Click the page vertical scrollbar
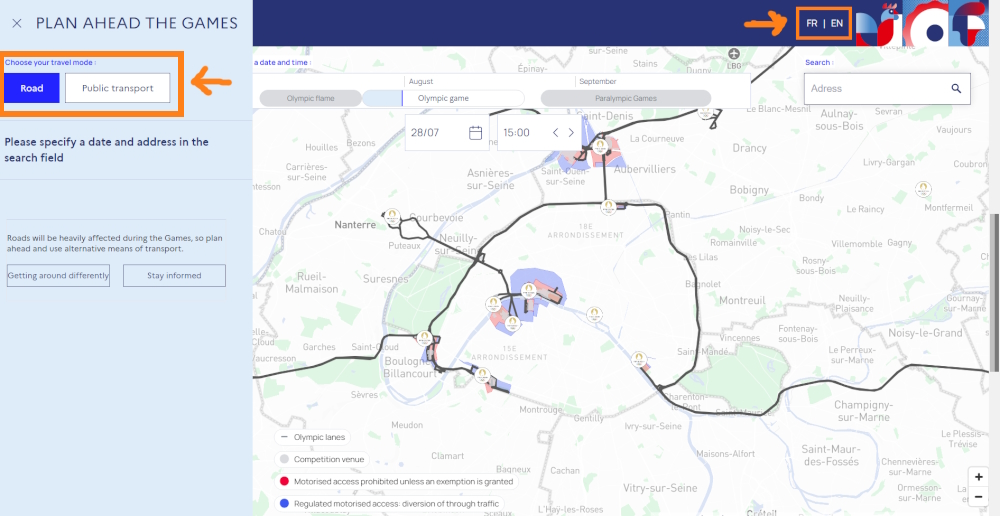The image size is (1000, 516). click(996, 293)
